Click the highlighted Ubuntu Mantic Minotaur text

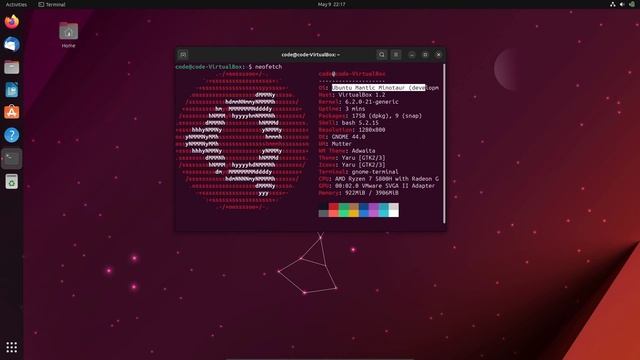point(378,88)
